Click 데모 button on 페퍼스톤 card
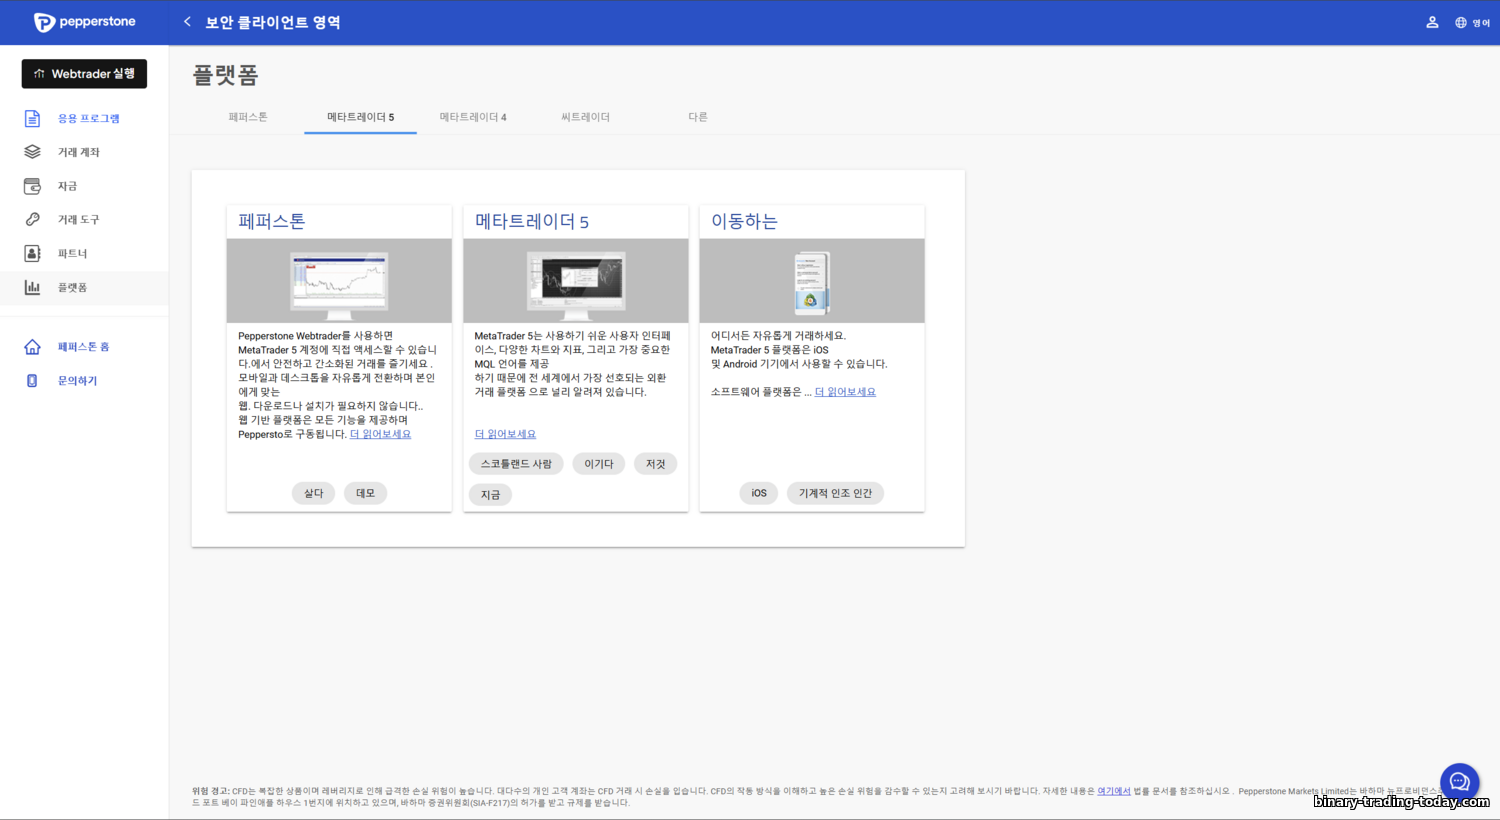This screenshot has height=820, width=1500. coord(365,493)
